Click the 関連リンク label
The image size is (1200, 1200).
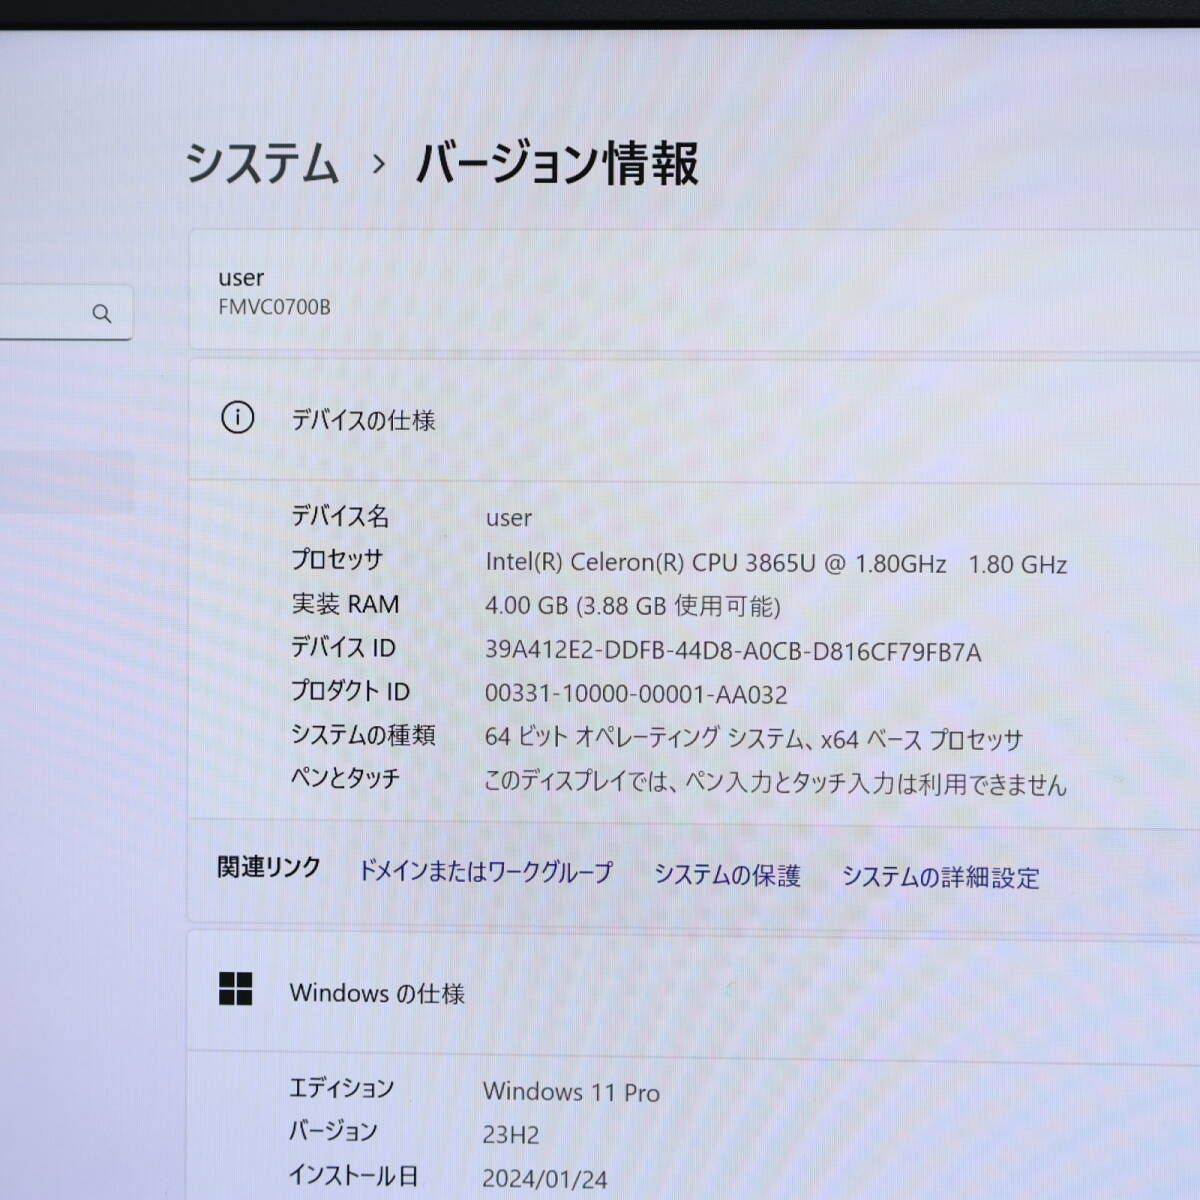[x=269, y=867]
